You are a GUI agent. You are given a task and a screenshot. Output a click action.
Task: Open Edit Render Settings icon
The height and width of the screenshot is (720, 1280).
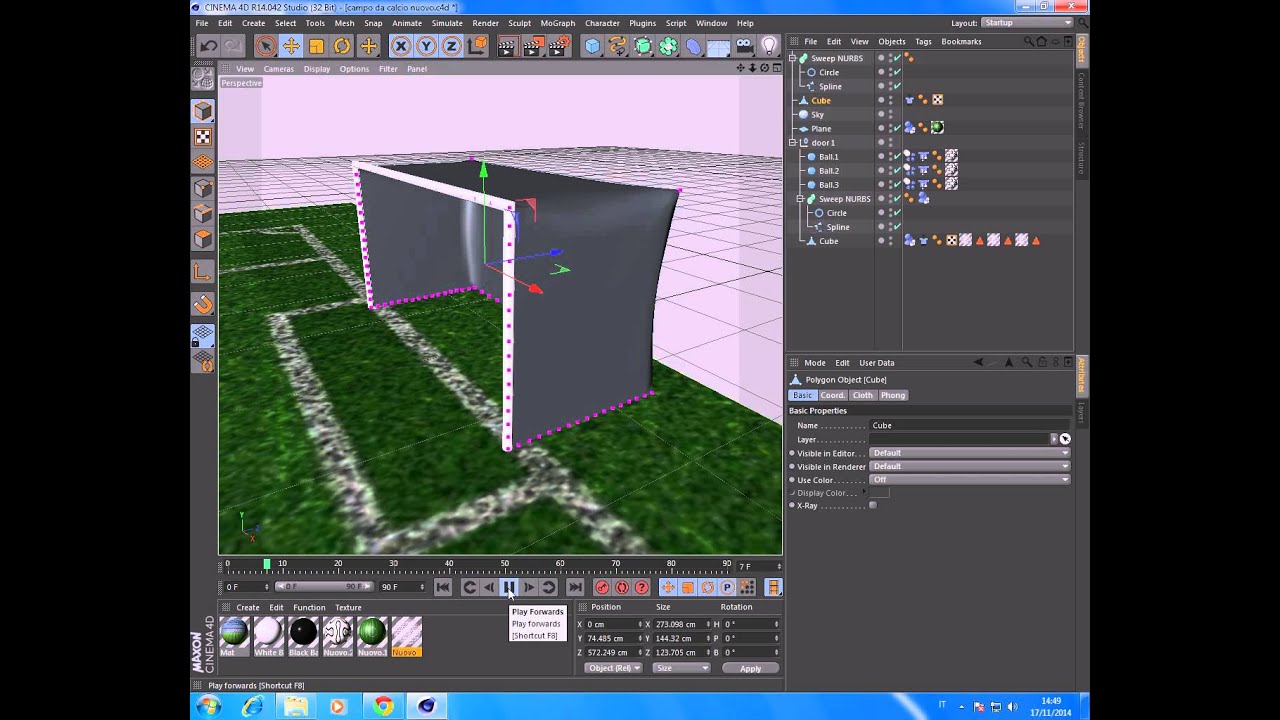[x=559, y=45]
